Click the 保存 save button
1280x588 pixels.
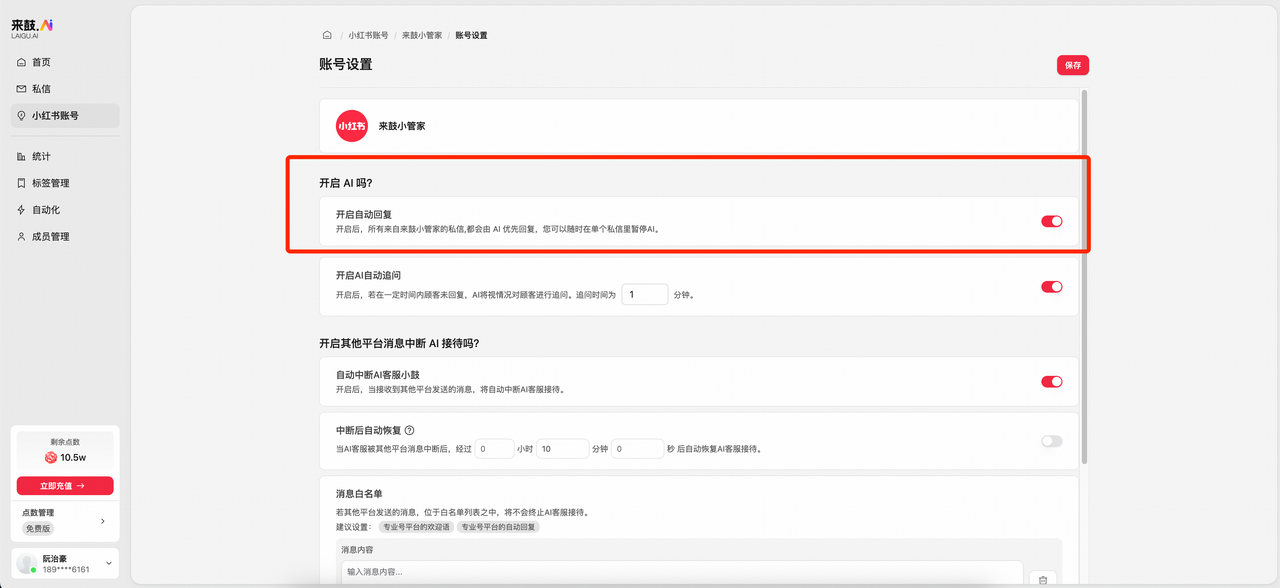pyautogui.click(x=1072, y=64)
